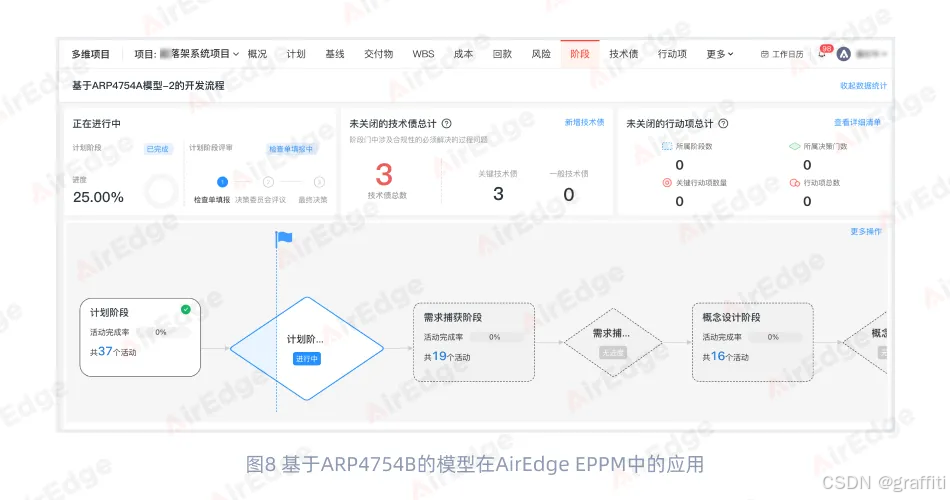The height and width of the screenshot is (500, 950).
Task: Click the 需求捕获阶段 activity completion bar
Action: 495,337
